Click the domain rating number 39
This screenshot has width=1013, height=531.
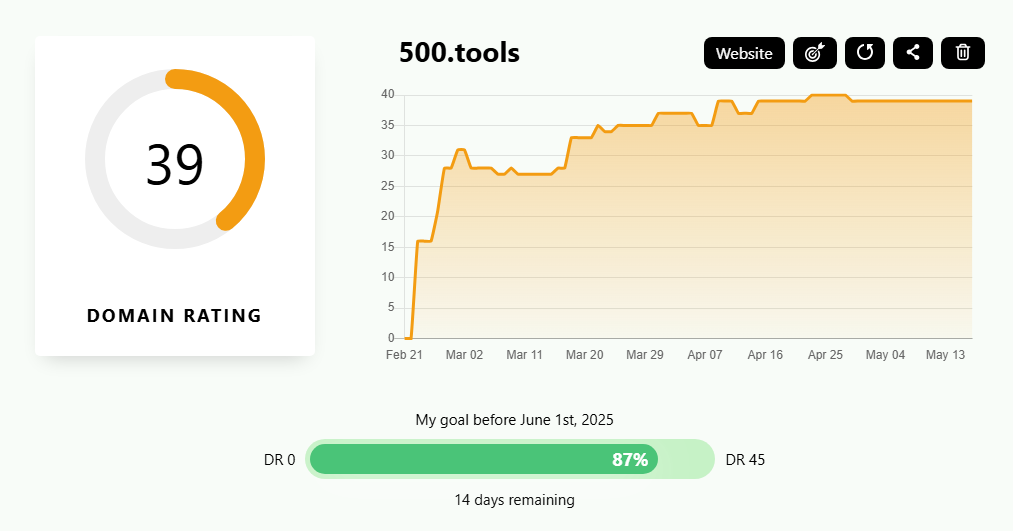175,165
